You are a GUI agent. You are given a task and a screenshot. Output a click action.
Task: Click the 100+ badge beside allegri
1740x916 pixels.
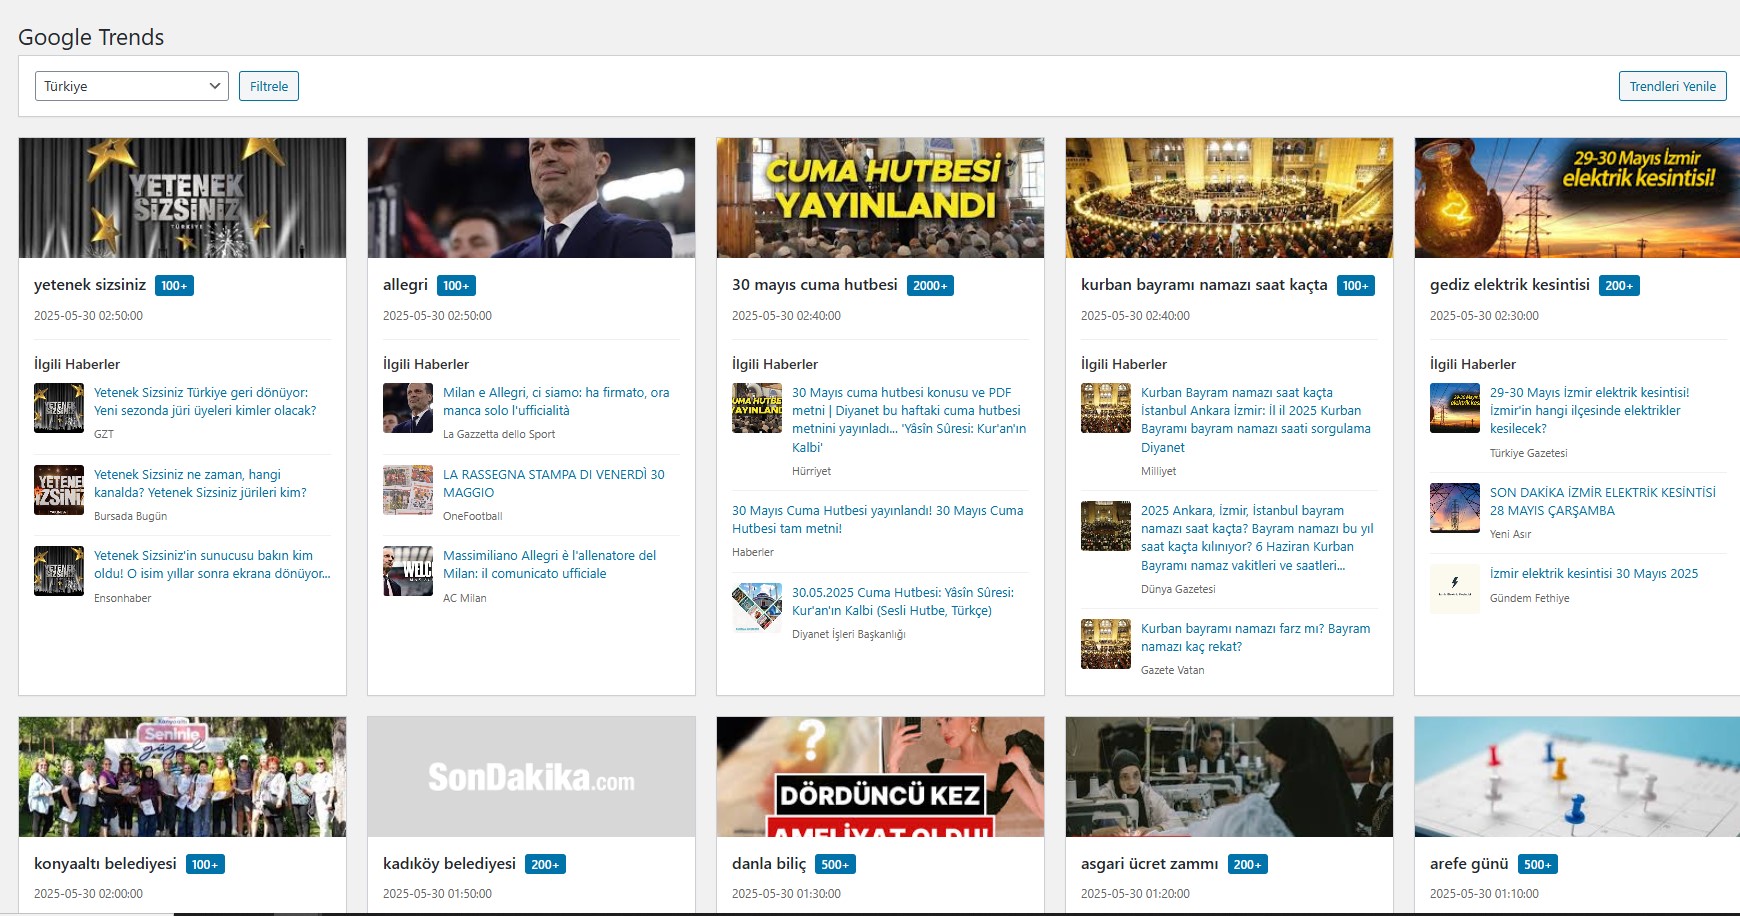click(x=456, y=286)
